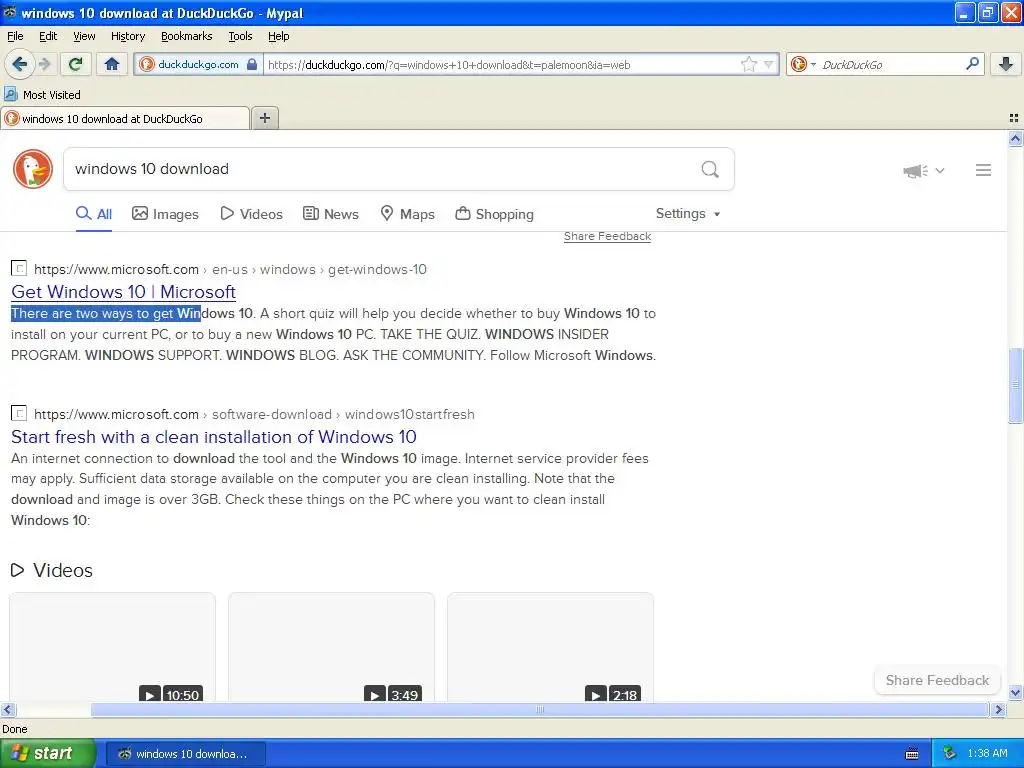Open the Downloads arrow button
Viewport: 1024px width, 768px height.
1006,64
